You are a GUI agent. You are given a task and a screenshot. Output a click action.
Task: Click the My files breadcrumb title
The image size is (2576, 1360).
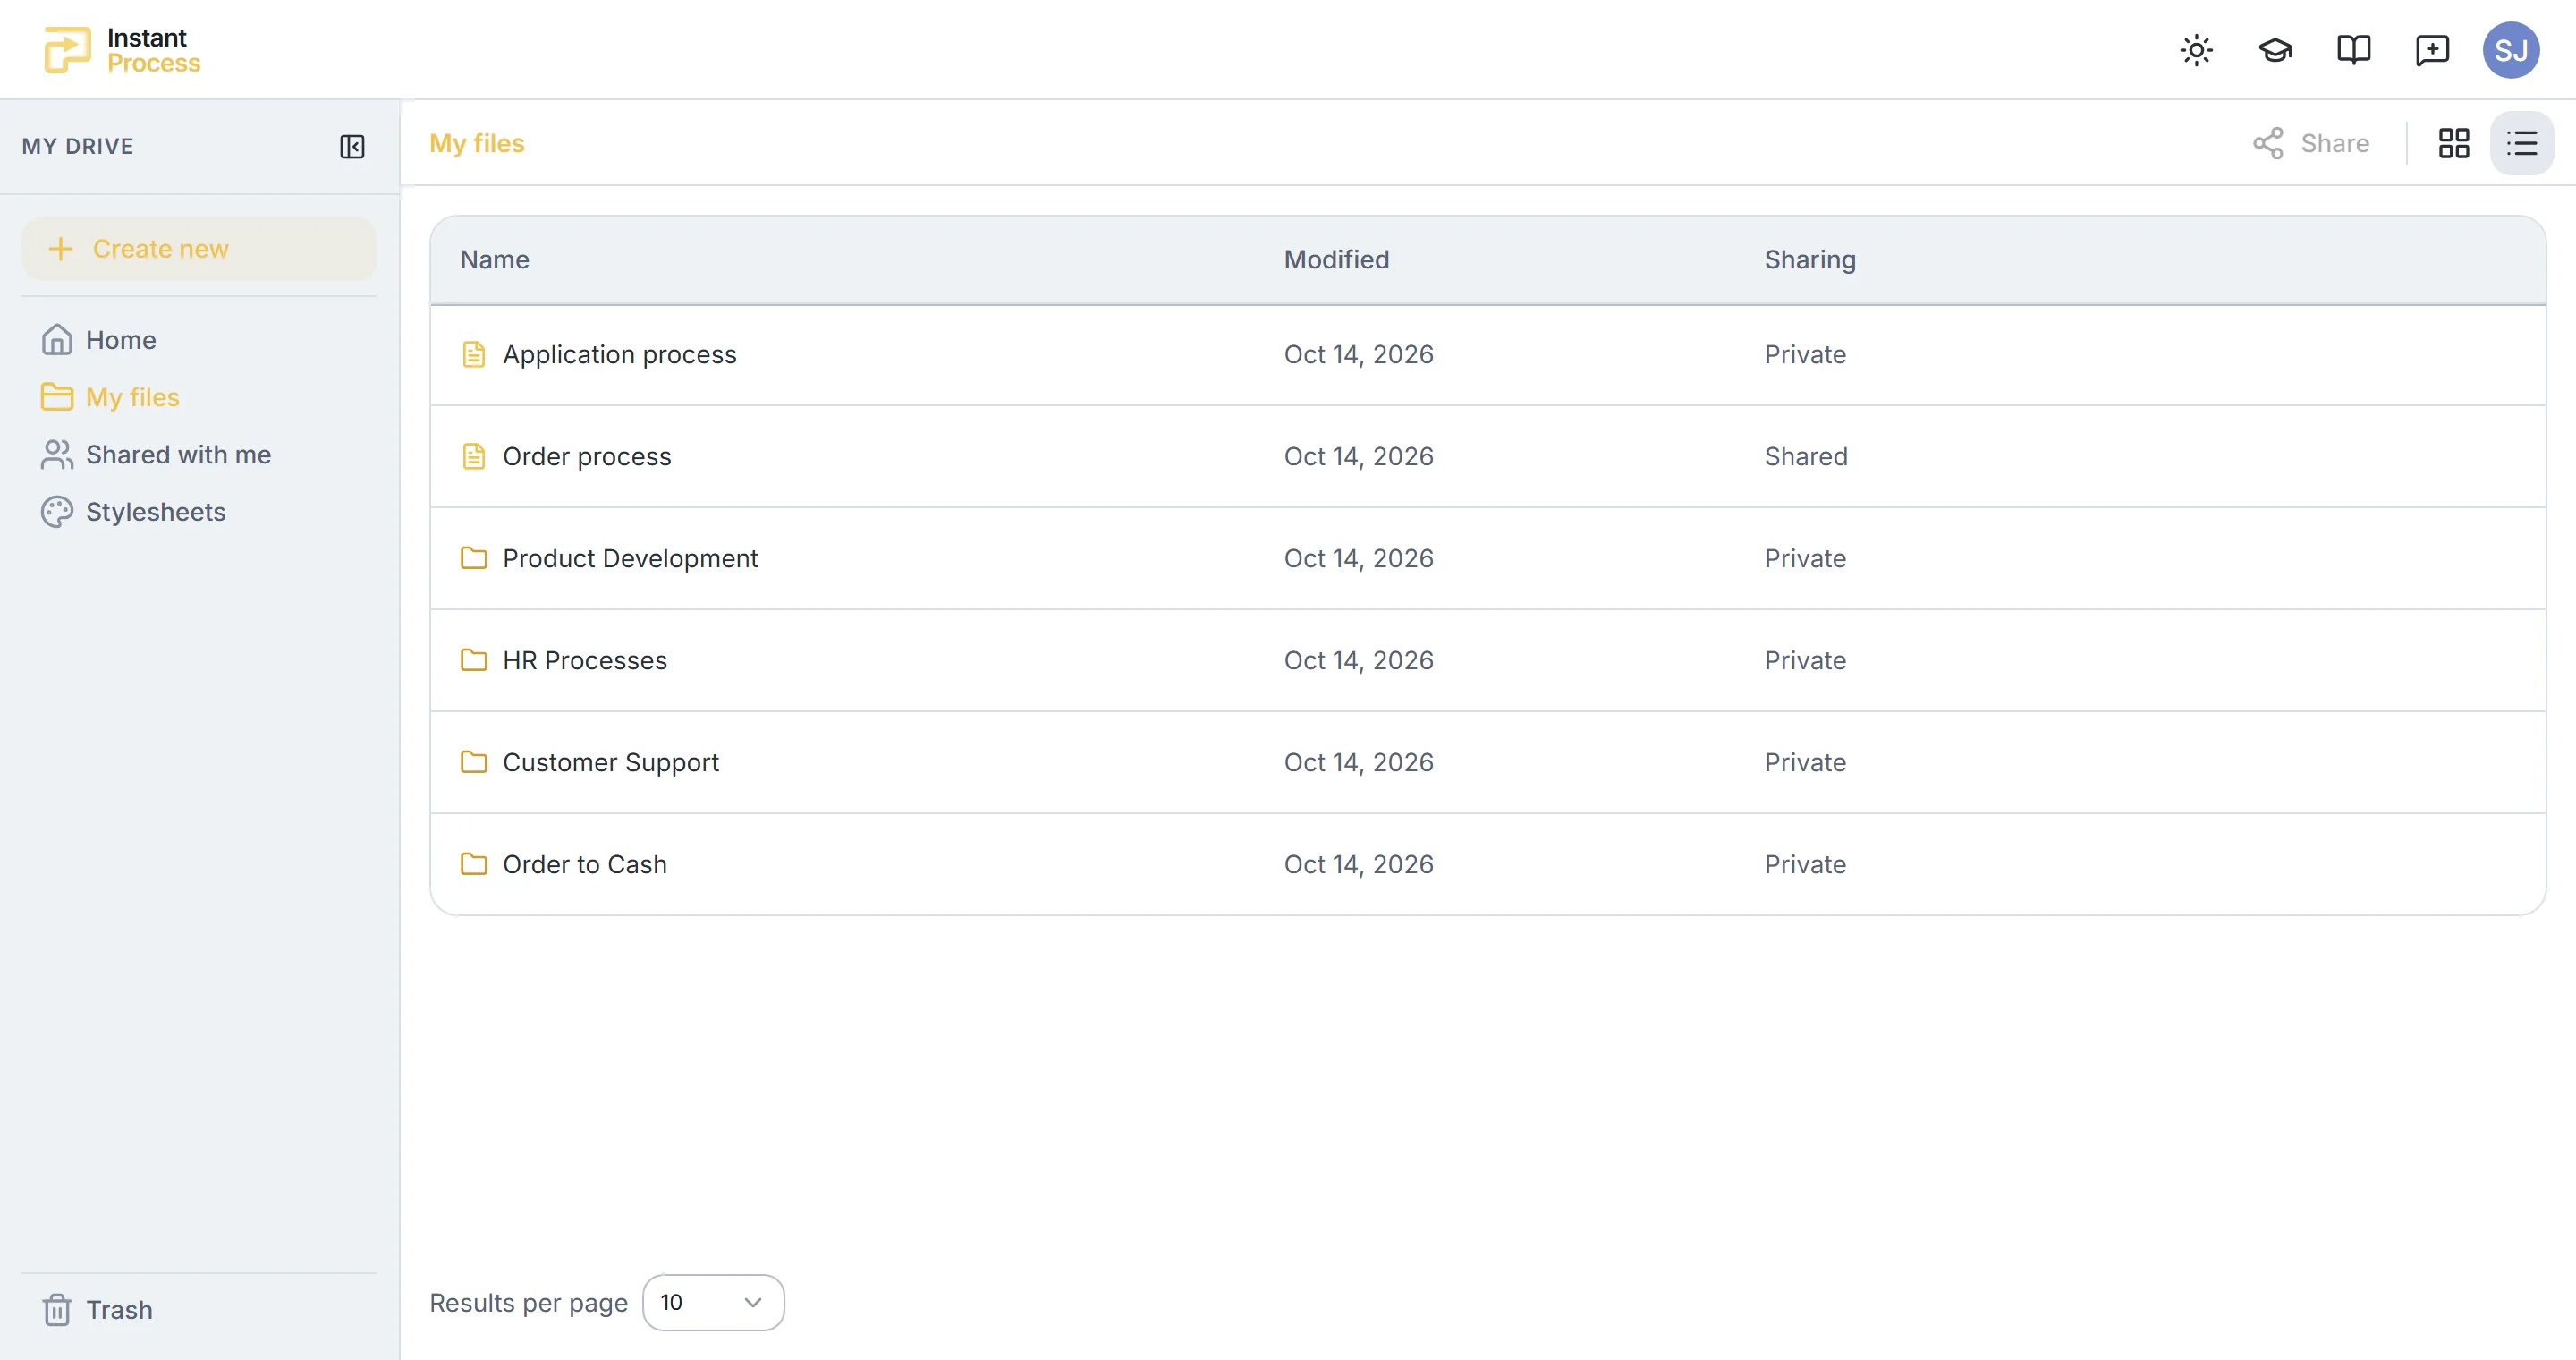point(476,143)
